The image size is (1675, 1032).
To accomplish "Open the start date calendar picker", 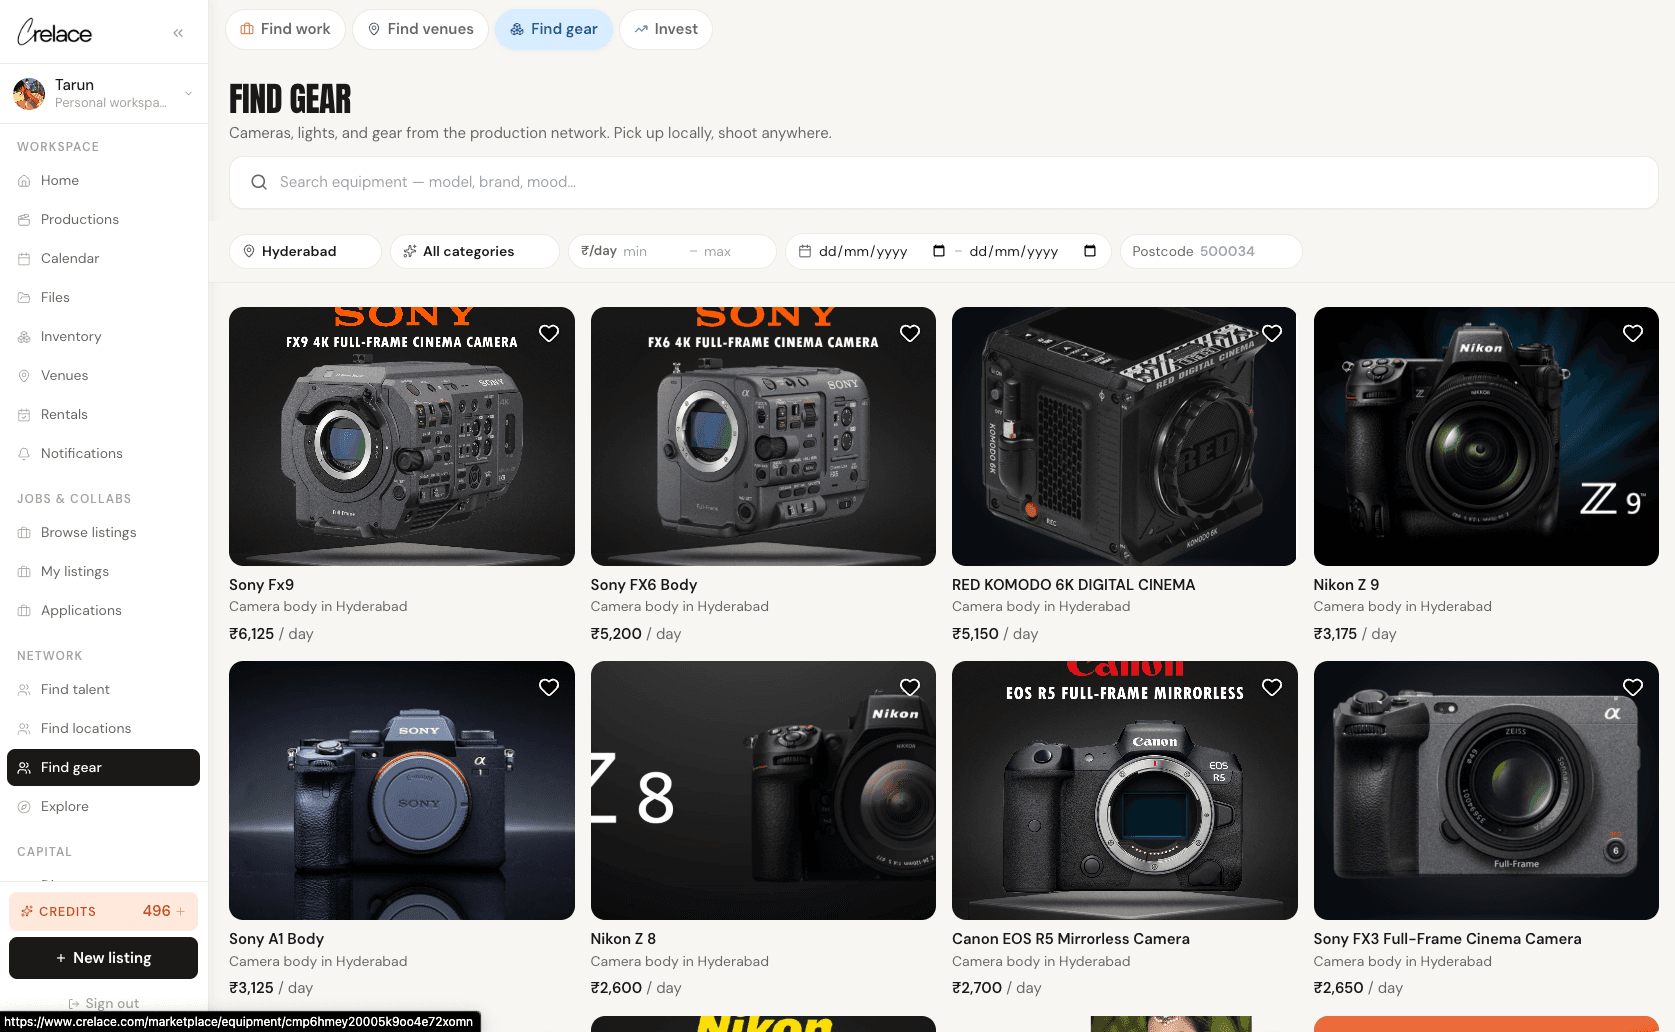I will (x=939, y=251).
